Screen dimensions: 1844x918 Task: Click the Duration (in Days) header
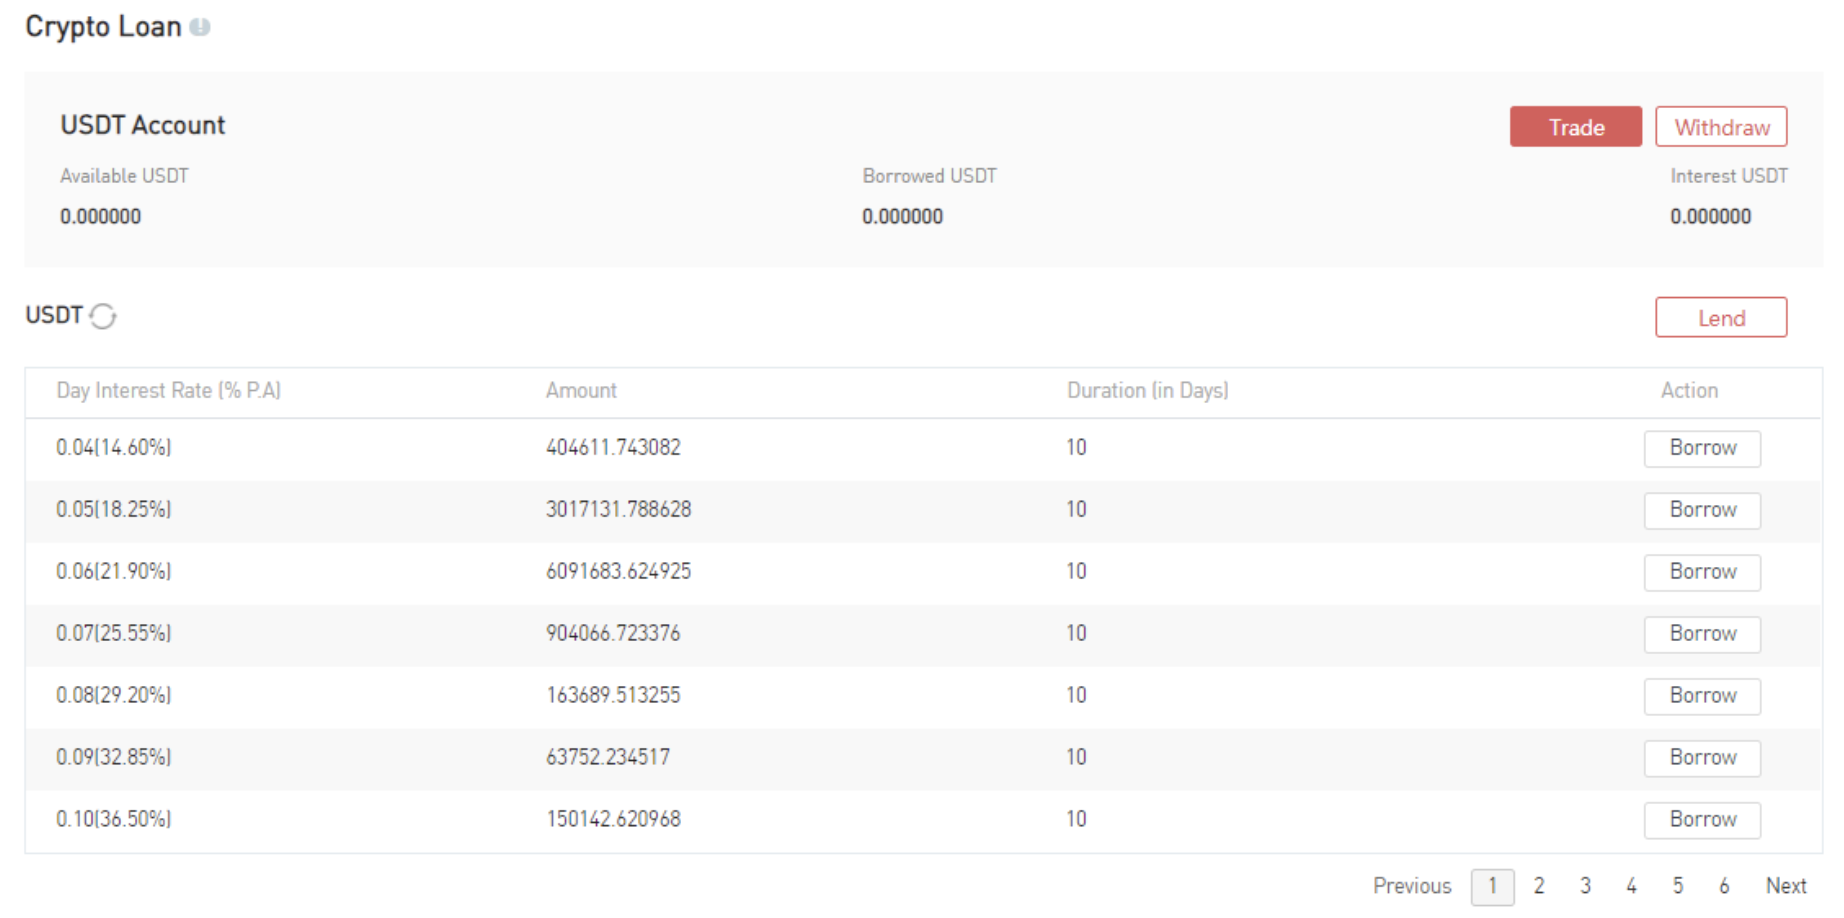pyautogui.click(x=1148, y=391)
